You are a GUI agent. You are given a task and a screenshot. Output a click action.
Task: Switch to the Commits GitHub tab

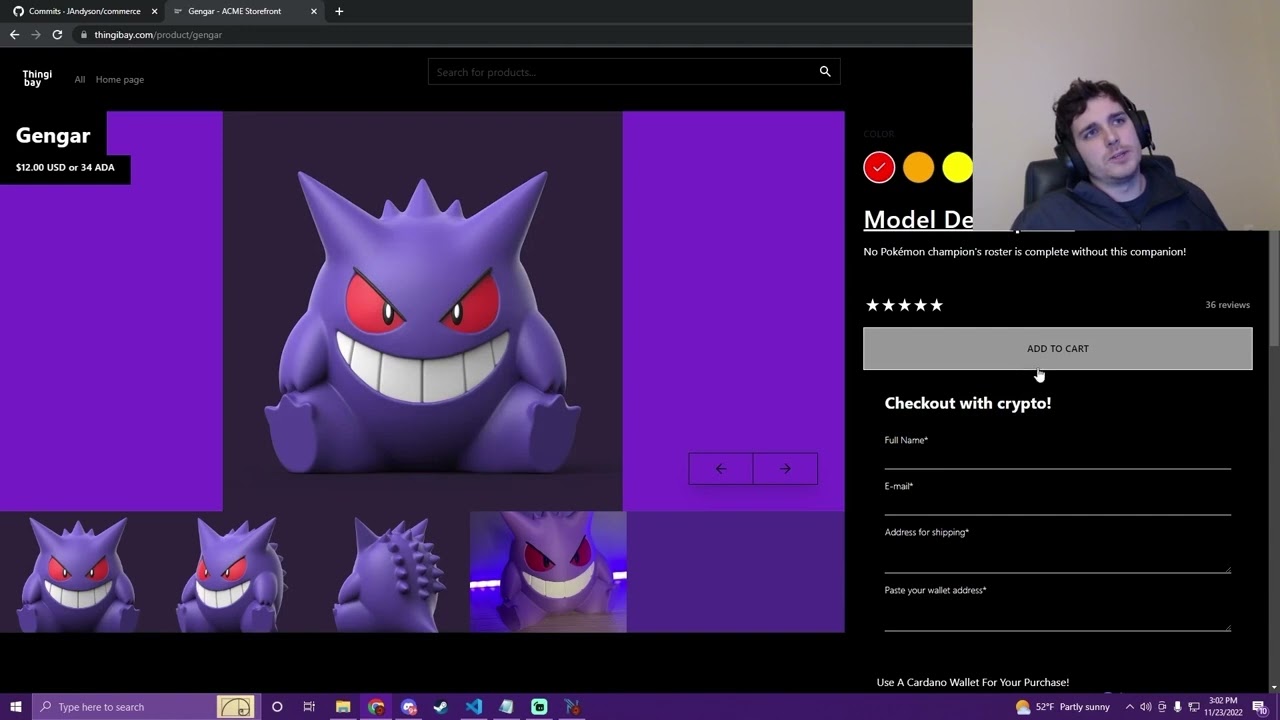tap(84, 11)
